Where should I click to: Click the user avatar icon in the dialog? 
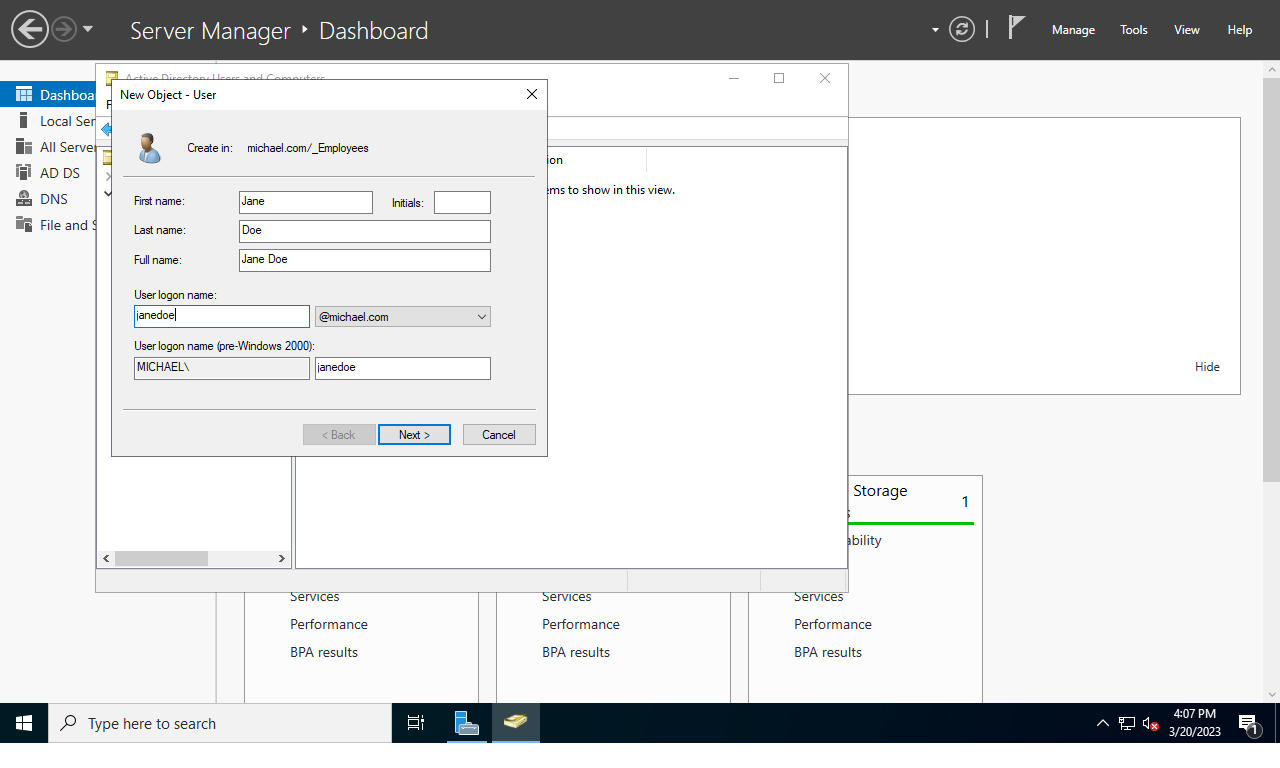click(149, 148)
